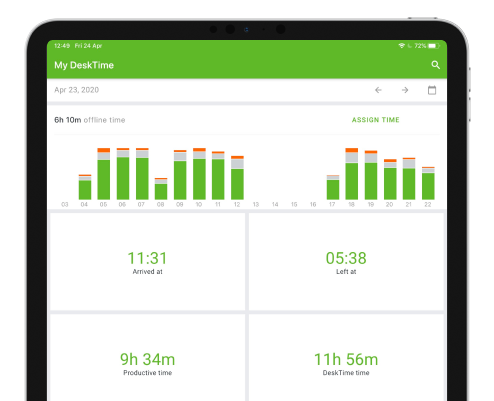Tap the Productive time caption
The image size is (494, 401).
(147, 373)
